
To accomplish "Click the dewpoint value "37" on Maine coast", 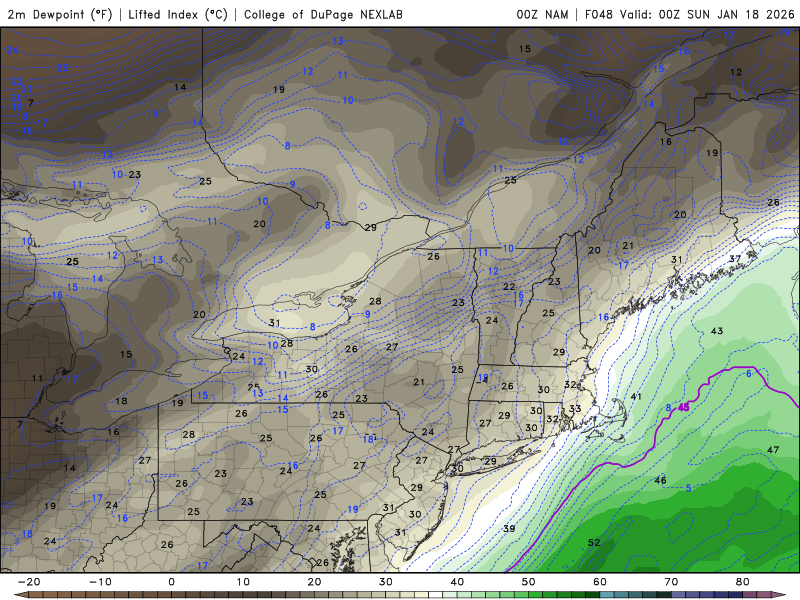I will (735, 259).
